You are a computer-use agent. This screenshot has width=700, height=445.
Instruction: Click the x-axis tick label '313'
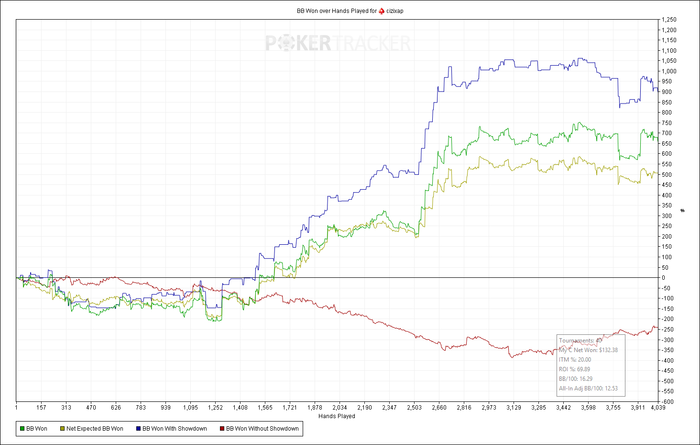66,408
